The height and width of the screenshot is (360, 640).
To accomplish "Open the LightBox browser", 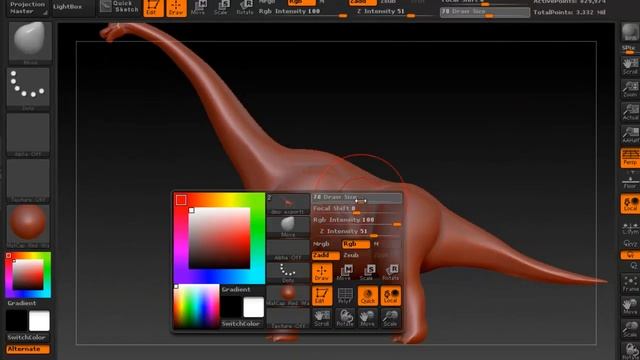I will [67, 7].
